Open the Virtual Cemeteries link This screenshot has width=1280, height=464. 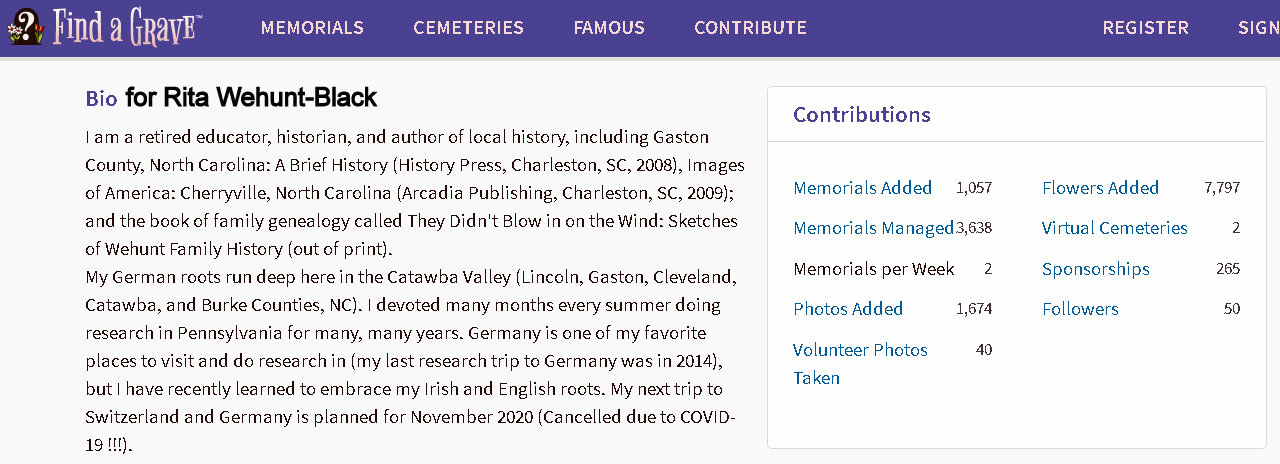point(1114,228)
